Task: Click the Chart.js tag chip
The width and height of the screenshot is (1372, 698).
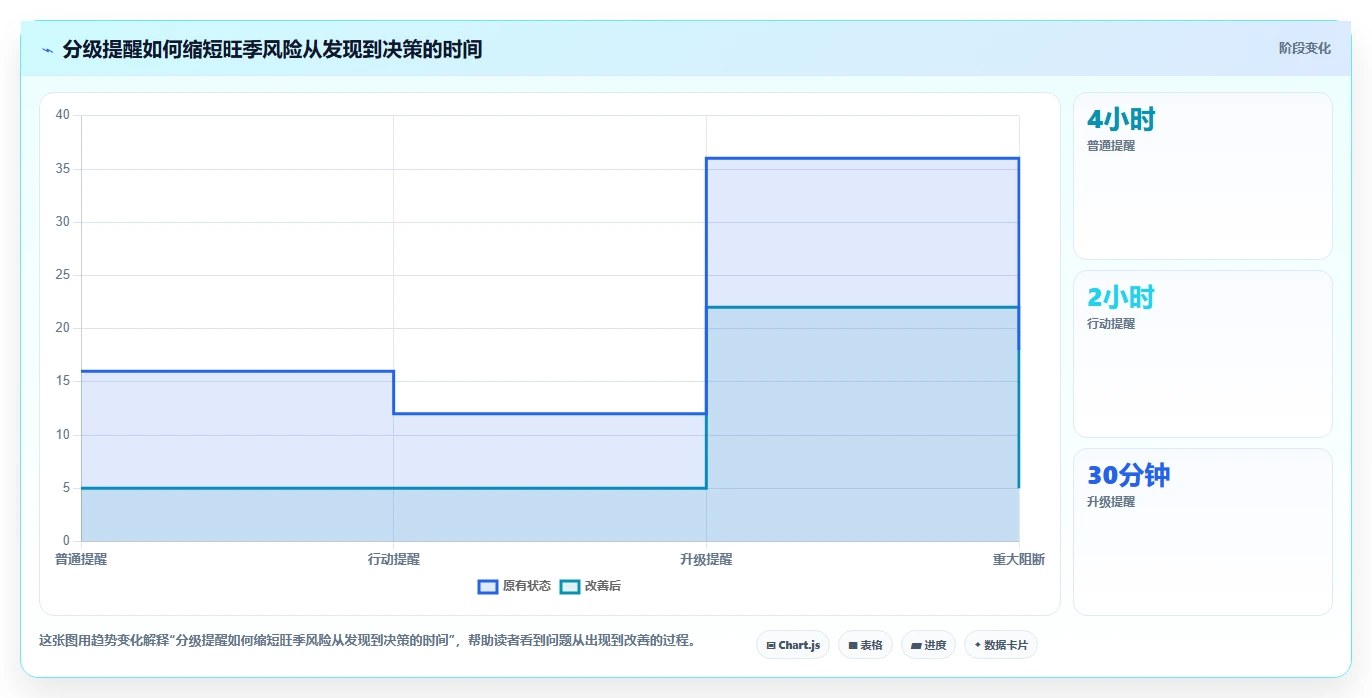Action: click(792, 645)
